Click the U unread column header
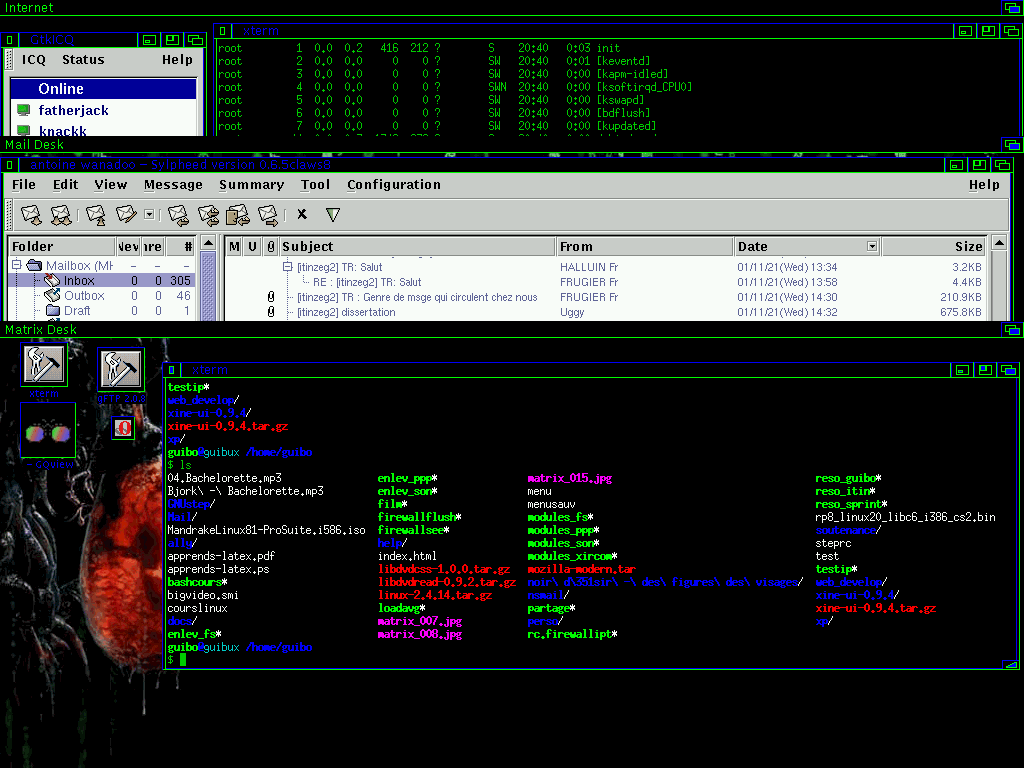The height and width of the screenshot is (768, 1024). pos(252,246)
